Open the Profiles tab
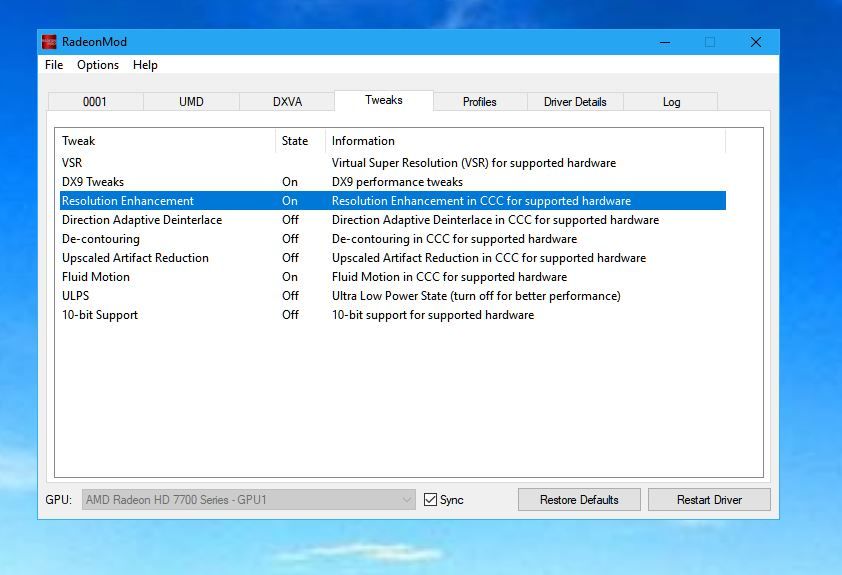The height and width of the screenshot is (575, 842). point(480,101)
